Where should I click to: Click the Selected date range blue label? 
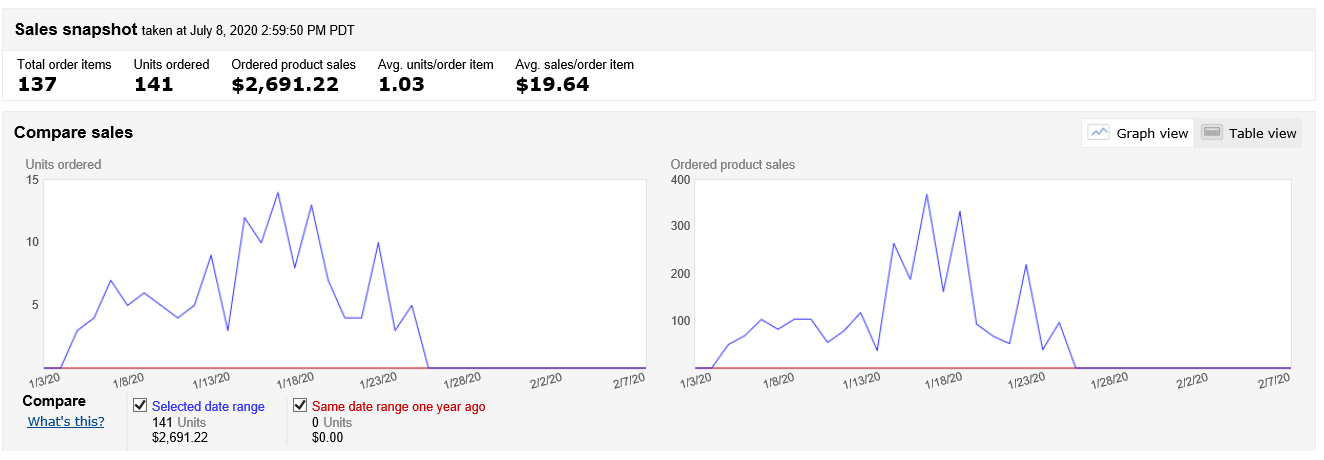[x=208, y=407]
